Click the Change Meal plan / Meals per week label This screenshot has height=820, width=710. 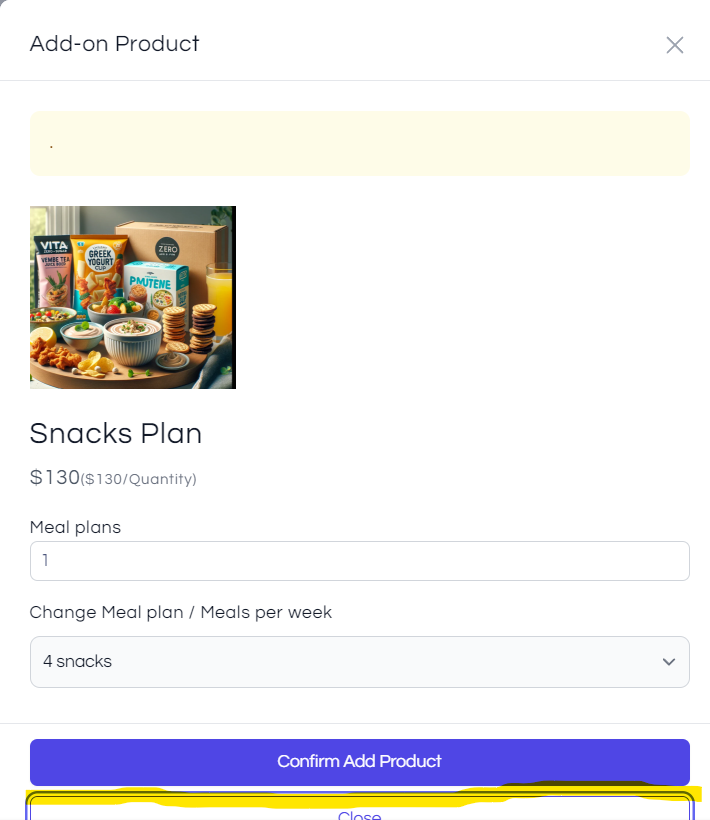[180, 612]
